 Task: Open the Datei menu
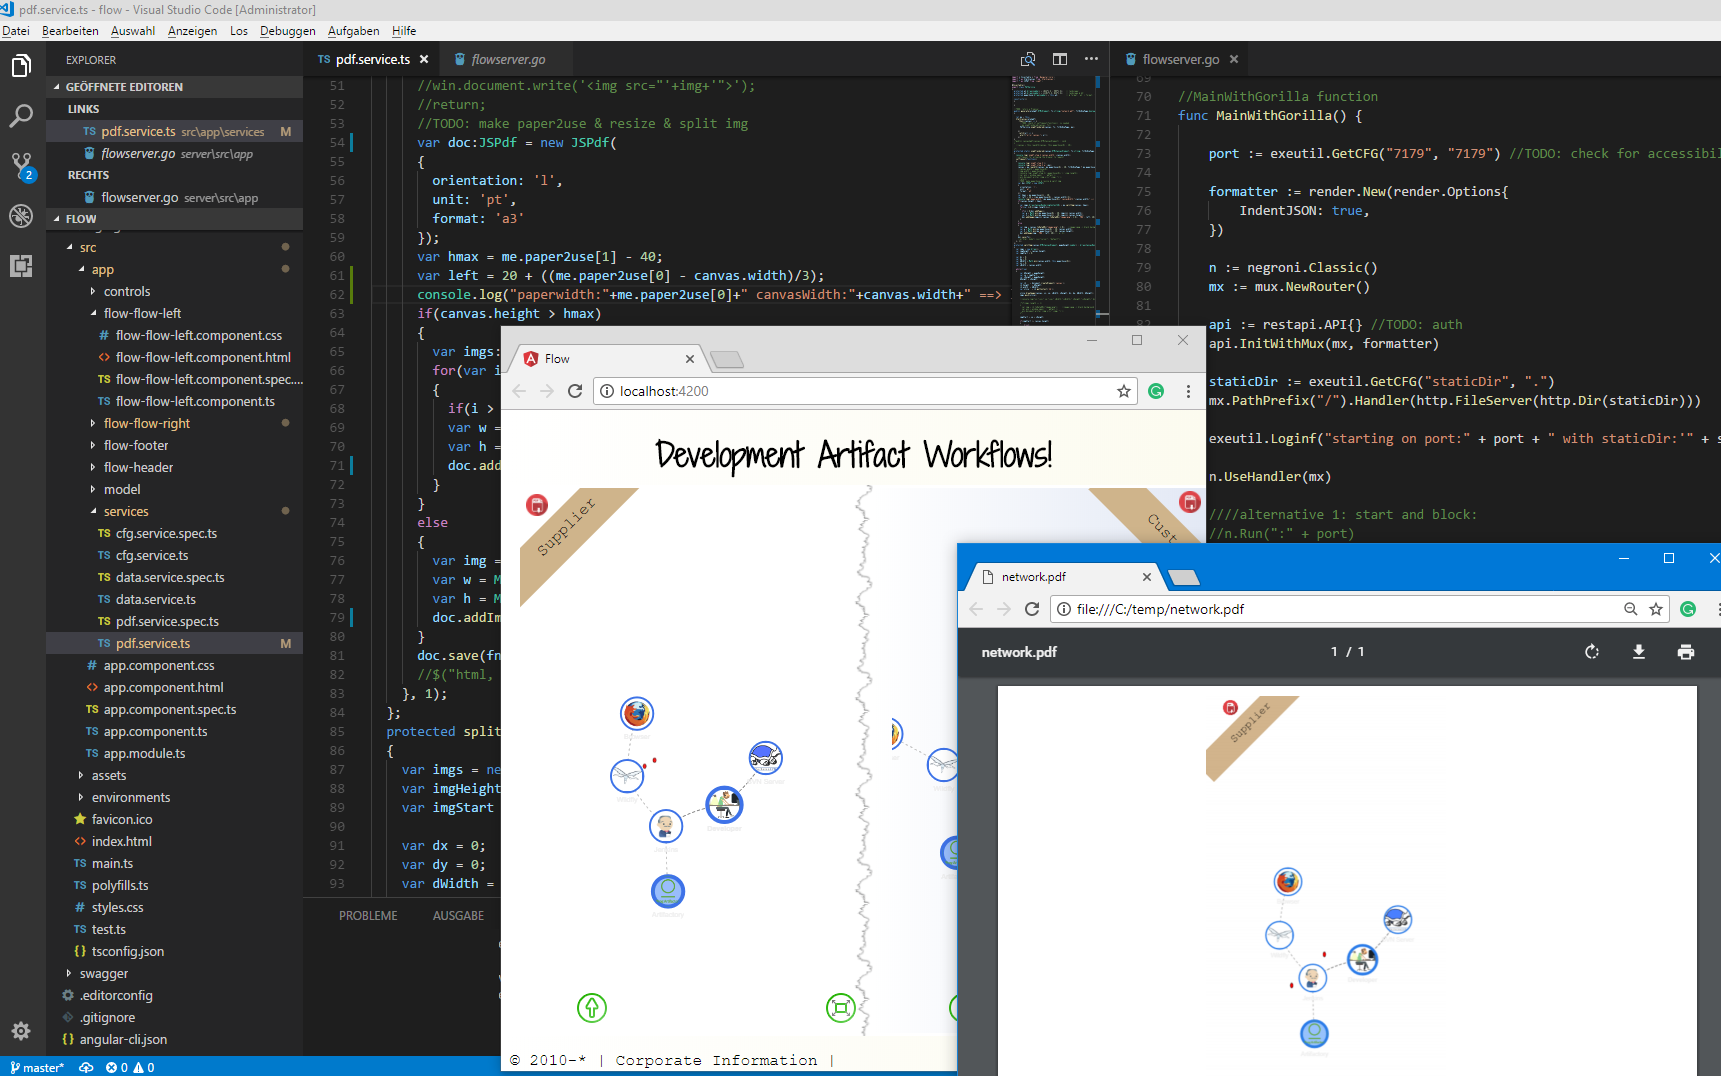[16, 31]
